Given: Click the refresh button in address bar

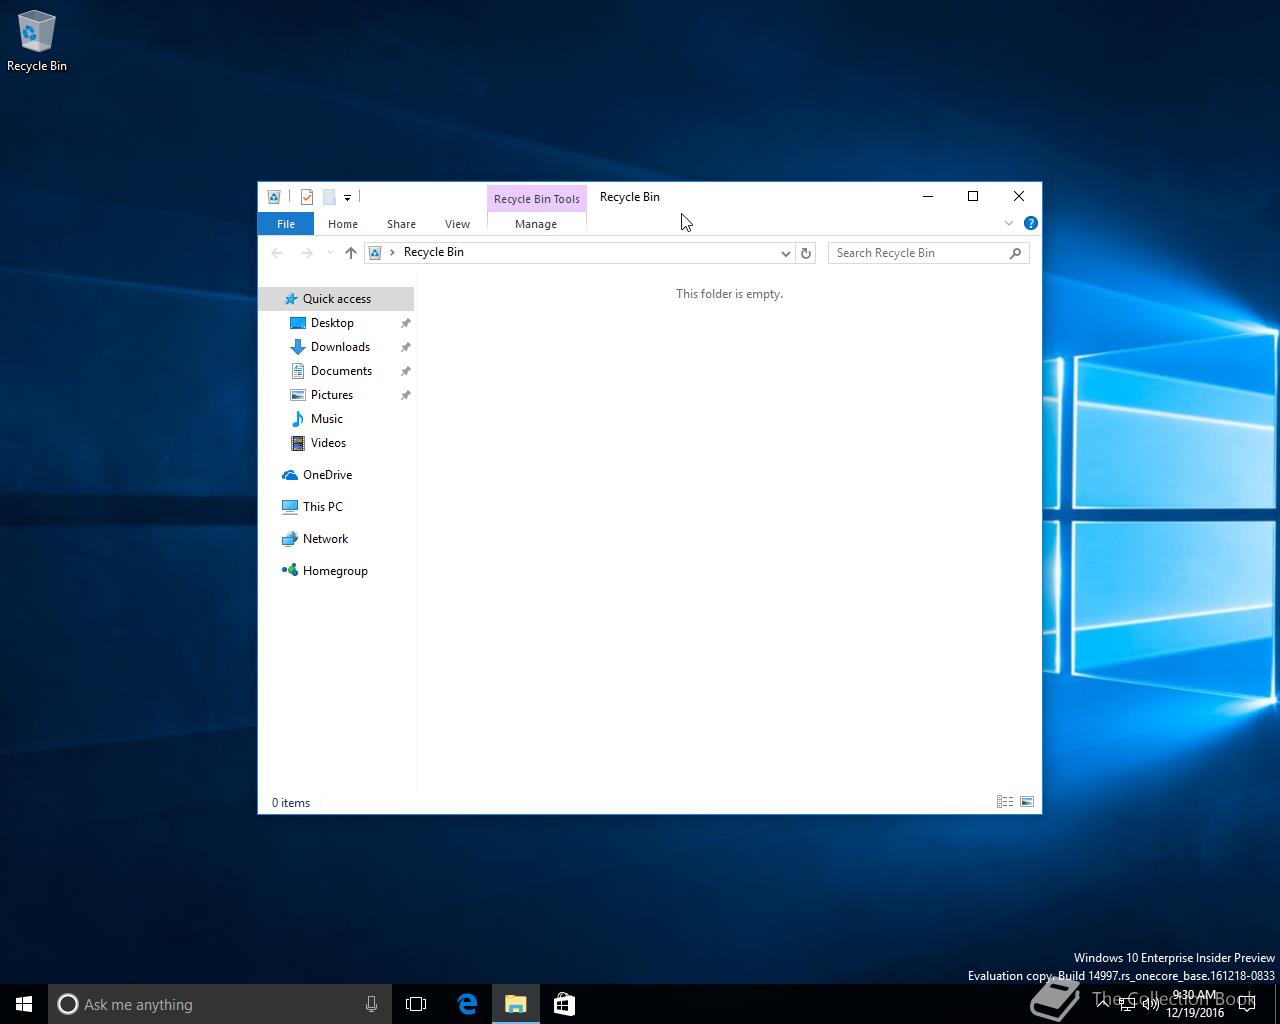Looking at the screenshot, I should tap(805, 253).
